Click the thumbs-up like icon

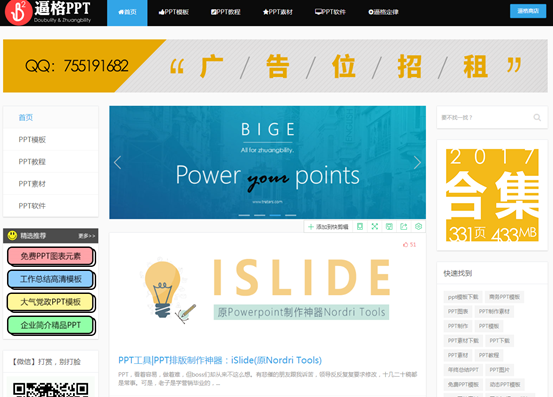[x=406, y=245]
